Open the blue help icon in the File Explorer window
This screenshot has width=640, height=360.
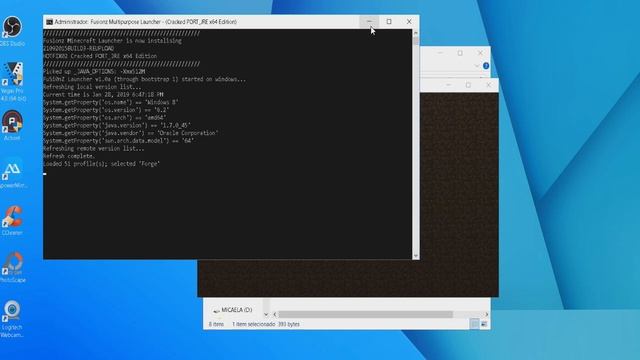tap(486, 66)
